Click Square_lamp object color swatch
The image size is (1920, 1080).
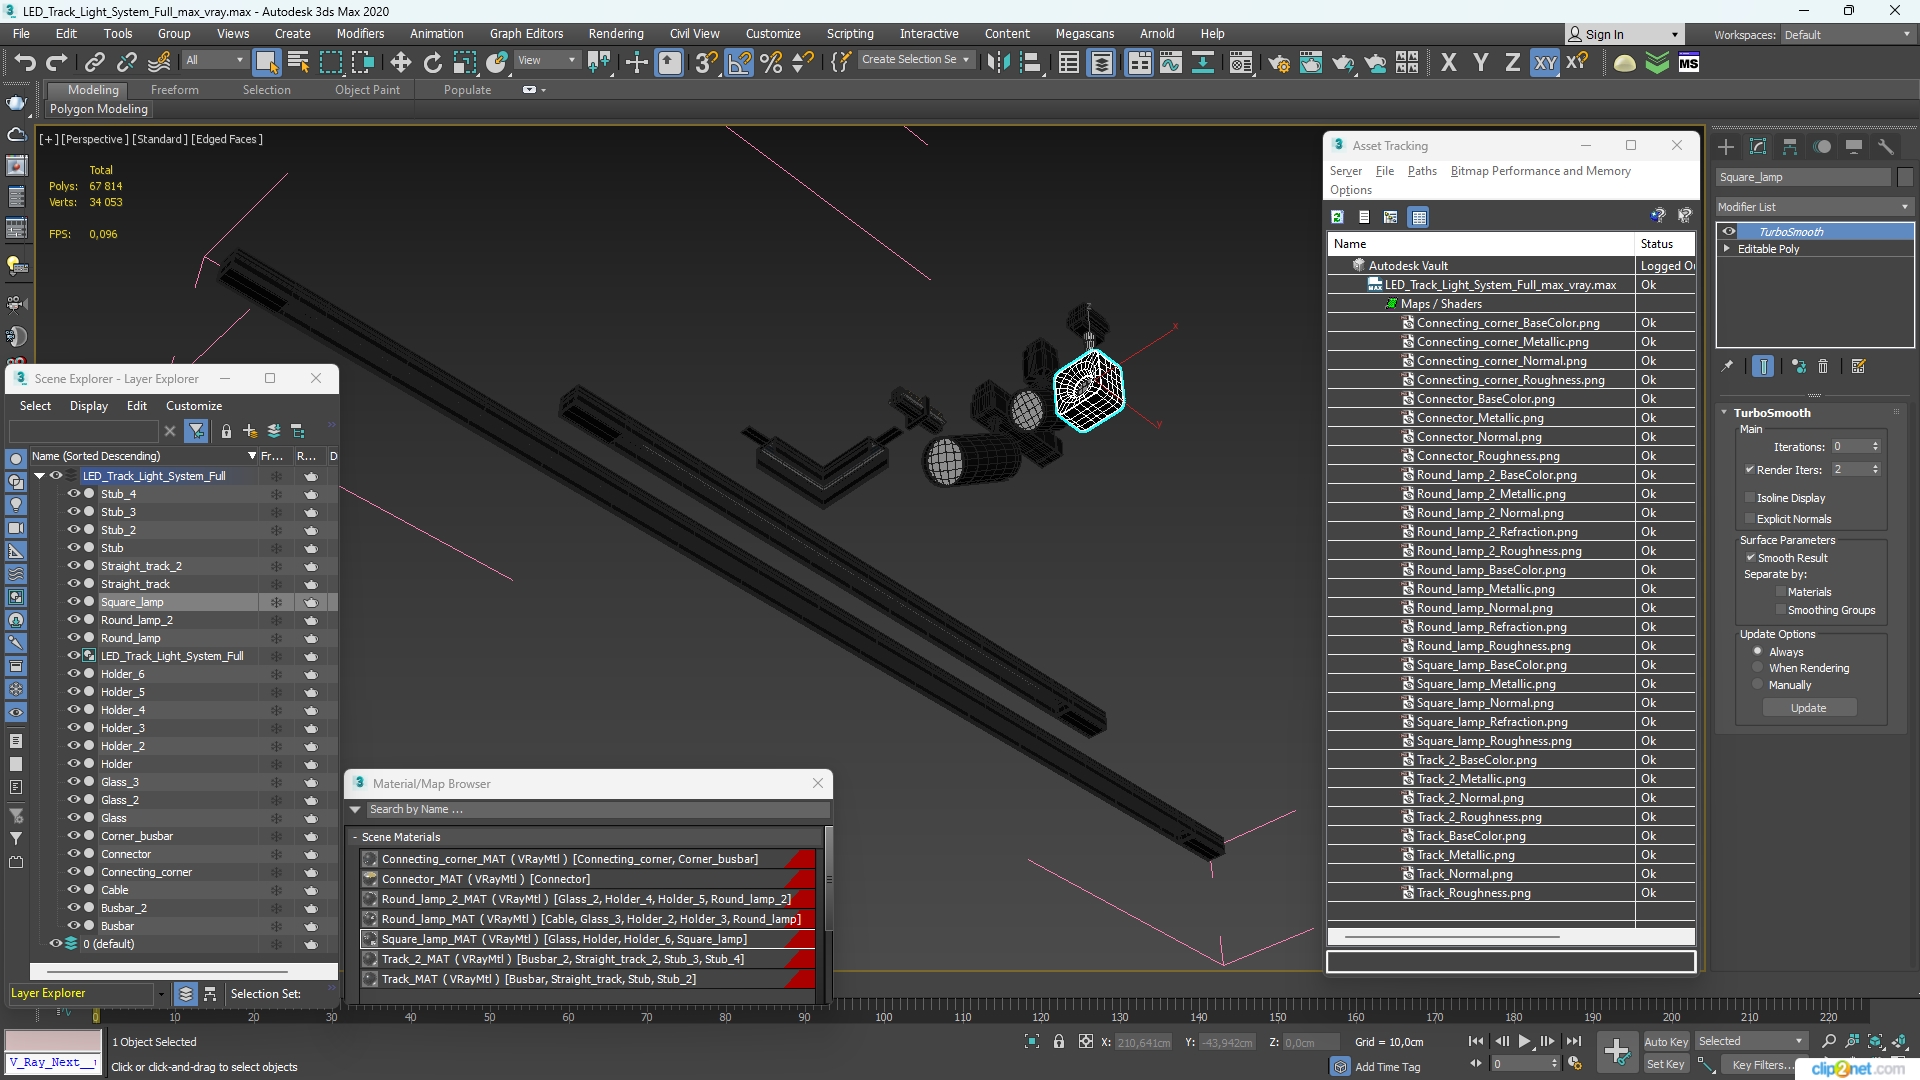[x=1904, y=177]
